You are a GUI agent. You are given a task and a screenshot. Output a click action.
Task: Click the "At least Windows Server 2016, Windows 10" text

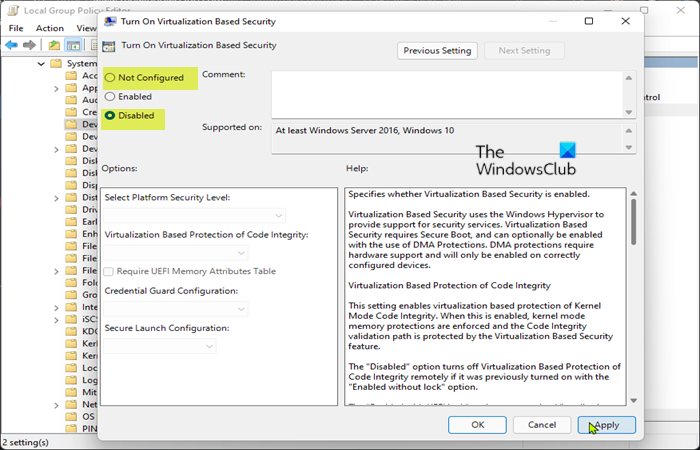pyautogui.click(x=365, y=130)
